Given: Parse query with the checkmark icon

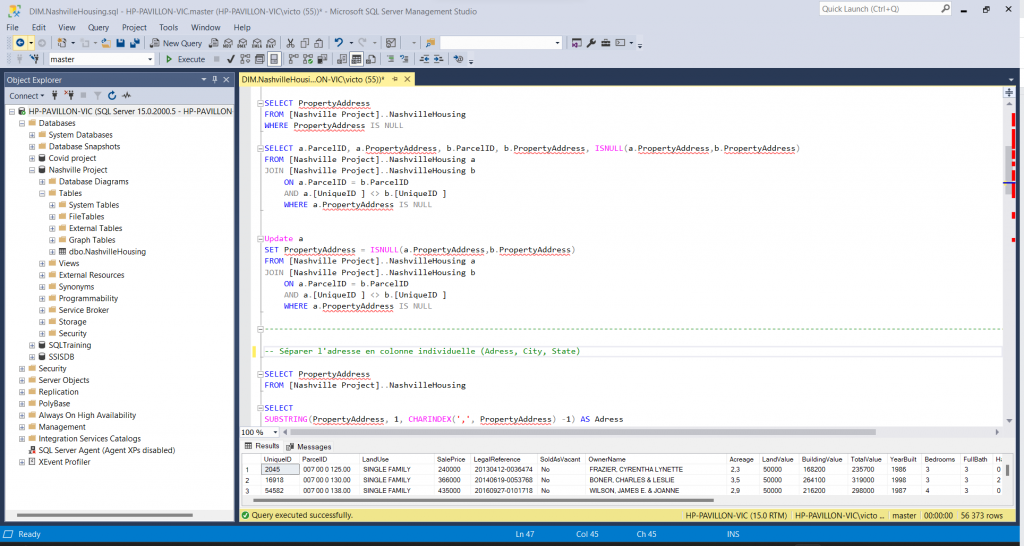Looking at the screenshot, I should tap(231, 59).
